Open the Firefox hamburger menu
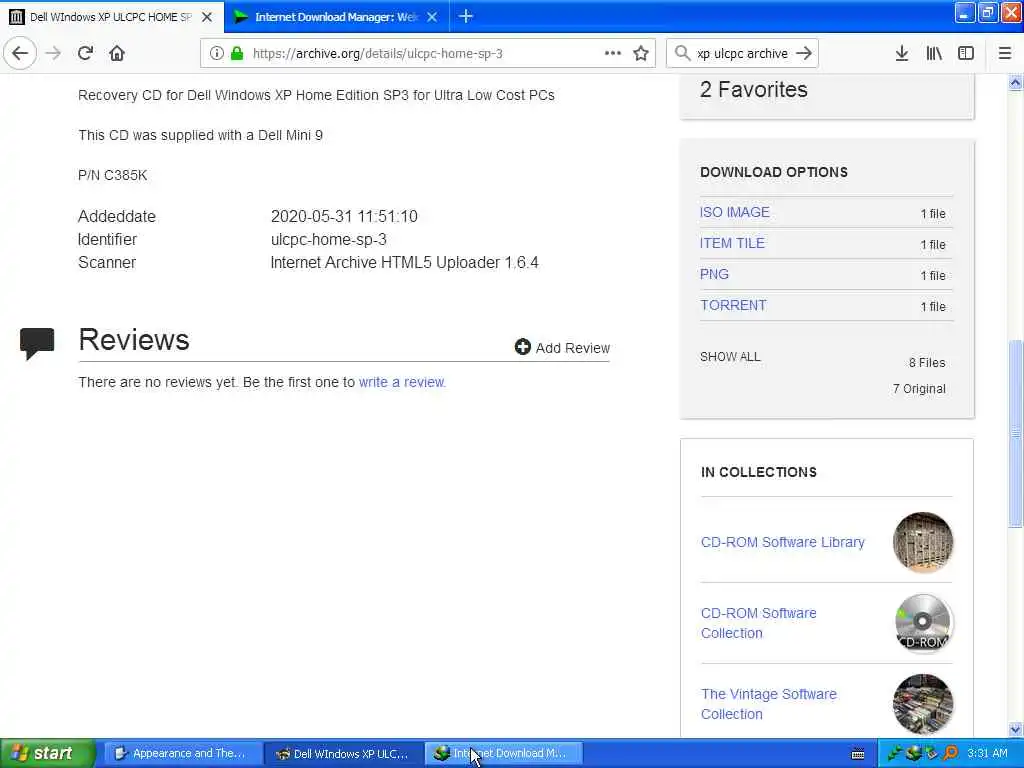 pos(1005,54)
